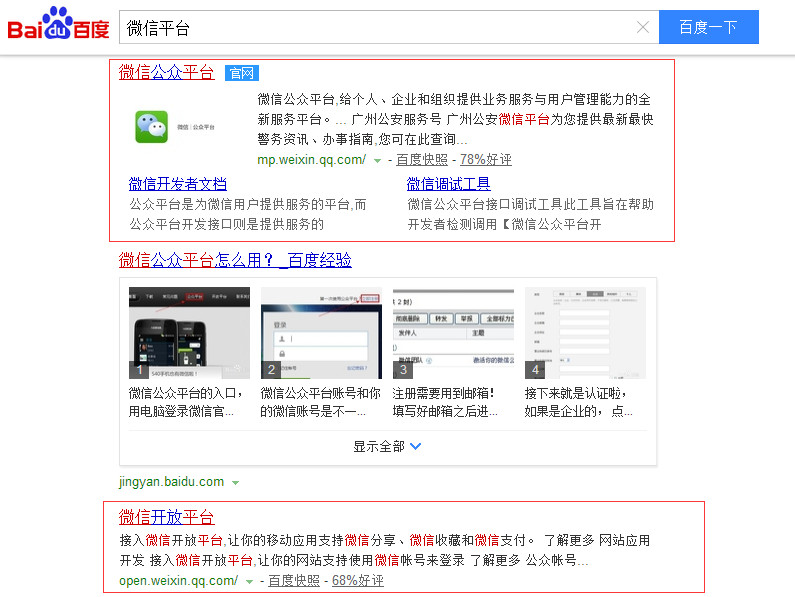Click description text under 微信调试工具

pos(530,214)
